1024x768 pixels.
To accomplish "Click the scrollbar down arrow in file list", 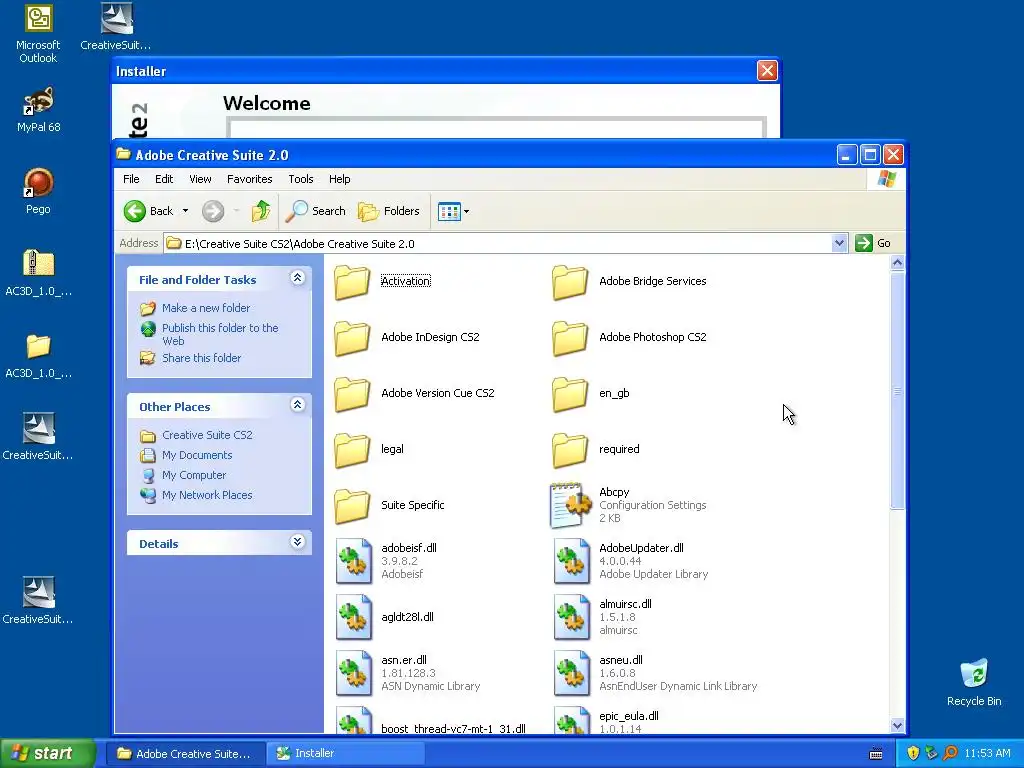I will pos(897,726).
